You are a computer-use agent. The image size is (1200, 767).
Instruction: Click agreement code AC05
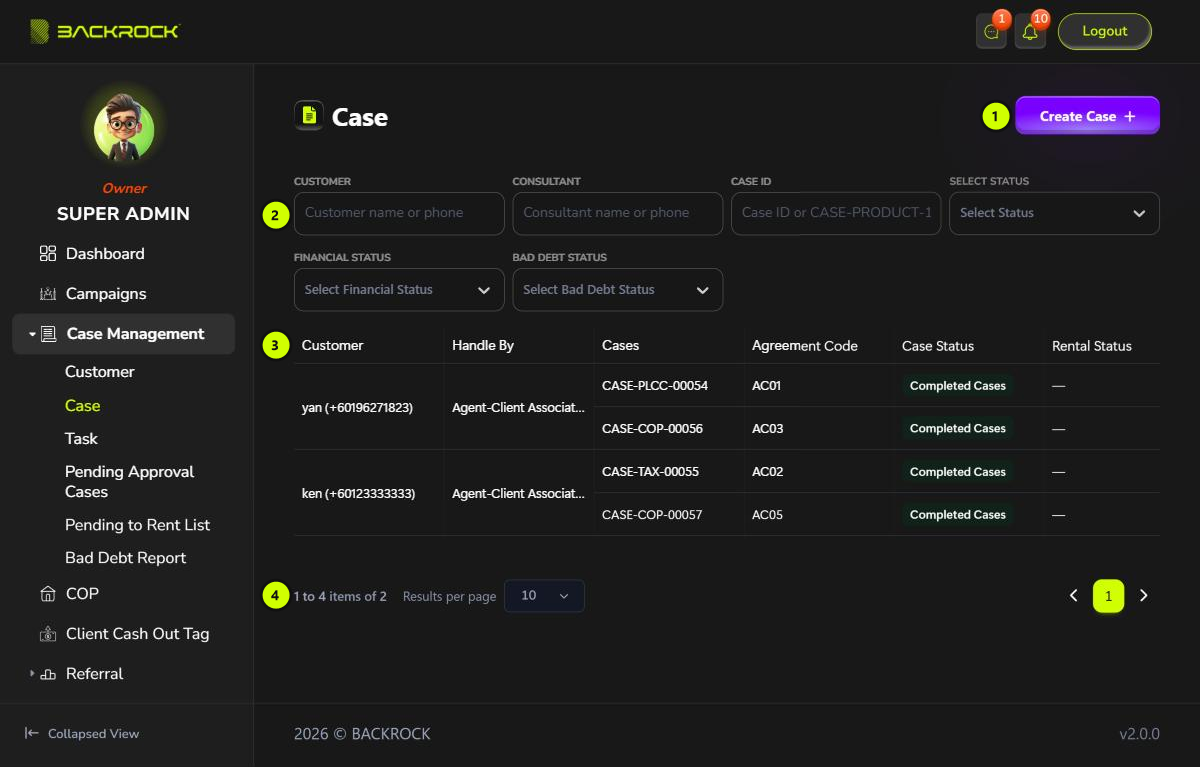point(768,515)
